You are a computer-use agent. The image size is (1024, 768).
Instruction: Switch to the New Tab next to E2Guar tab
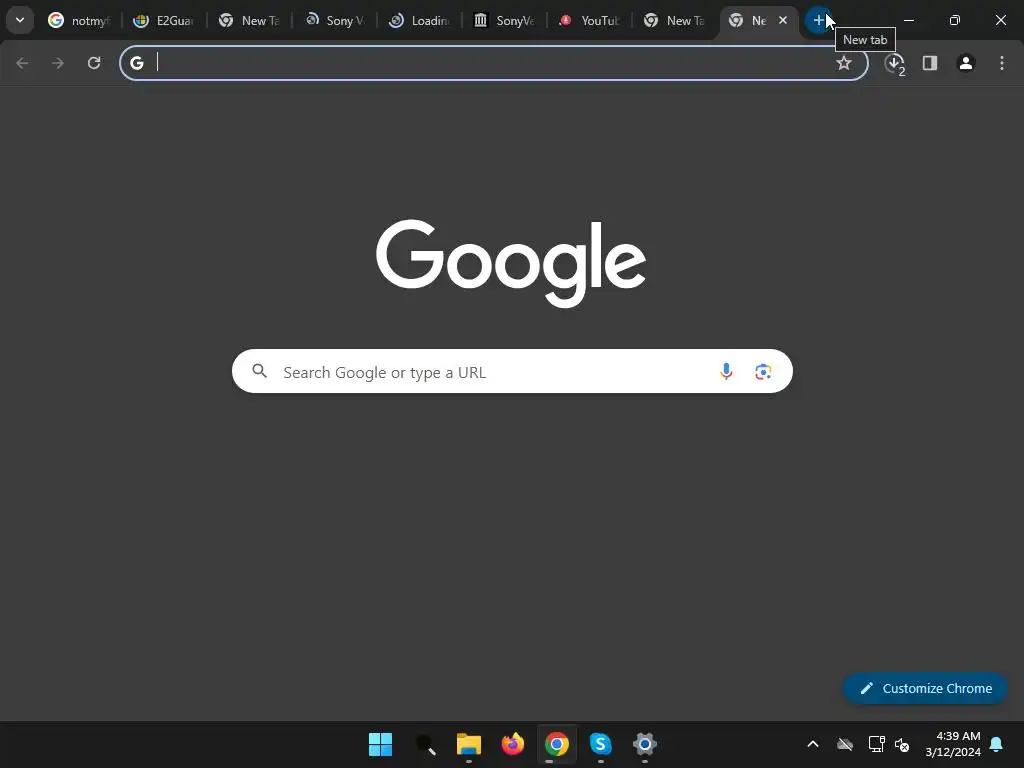(x=249, y=21)
